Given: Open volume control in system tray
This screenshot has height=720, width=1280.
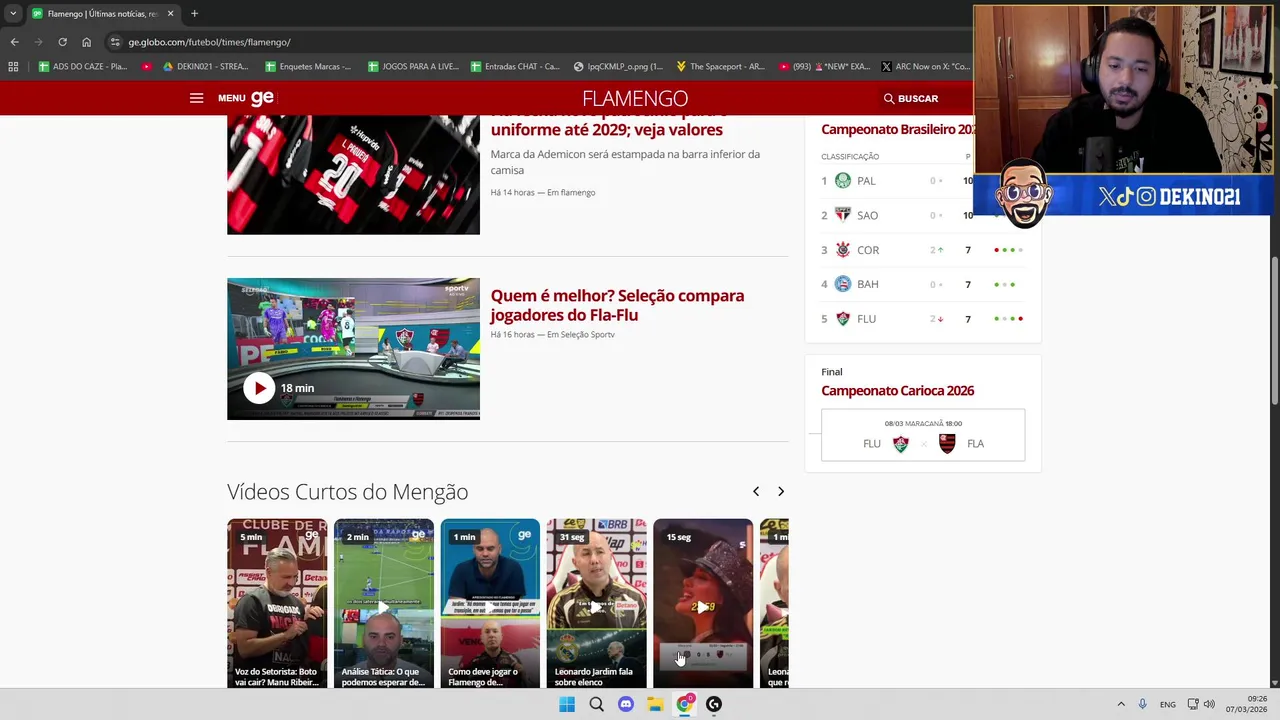Looking at the screenshot, I should (1209, 704).
